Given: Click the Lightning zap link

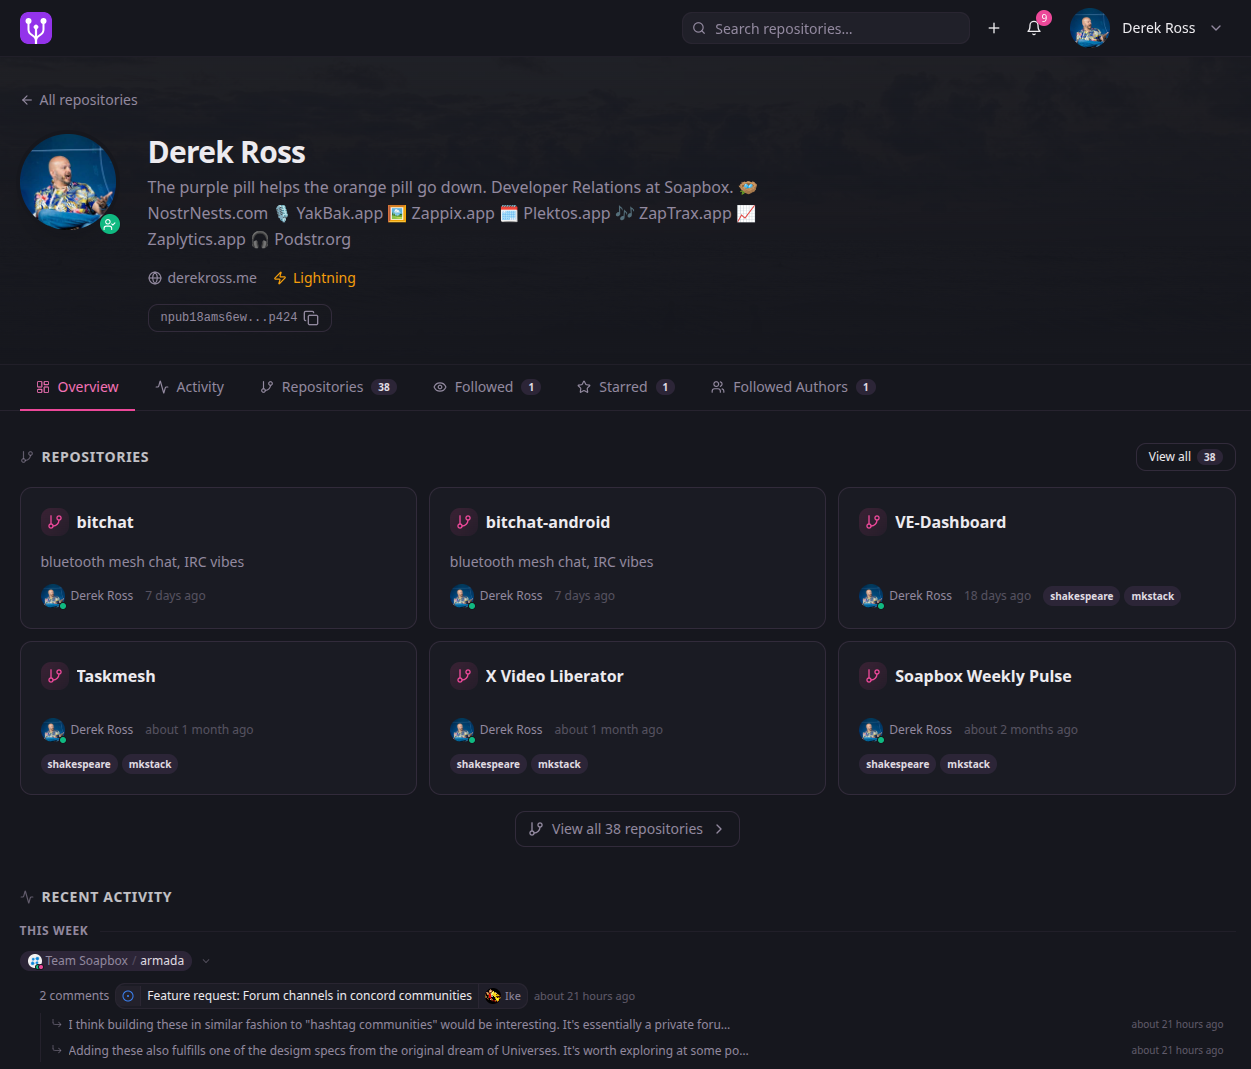Looking at the screenshot, I should point(315,278).
